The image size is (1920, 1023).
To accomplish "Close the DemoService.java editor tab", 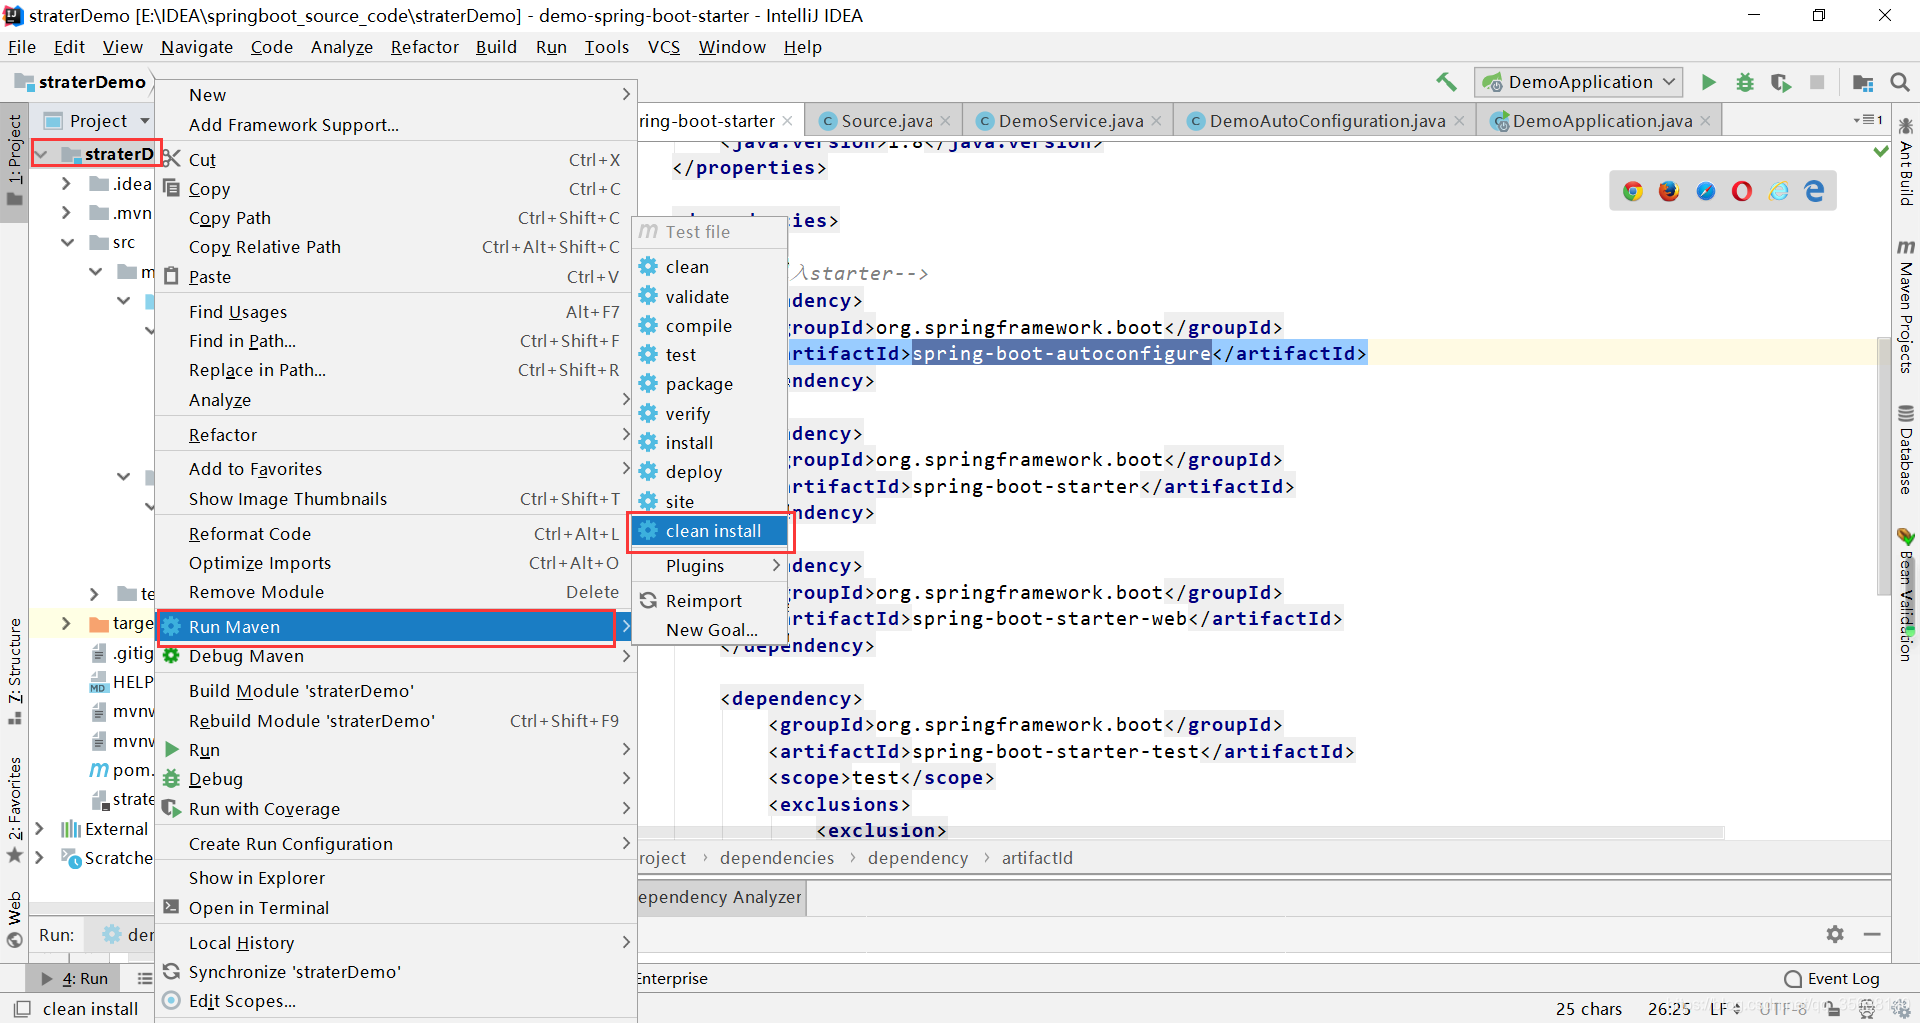I will 1156,121.
